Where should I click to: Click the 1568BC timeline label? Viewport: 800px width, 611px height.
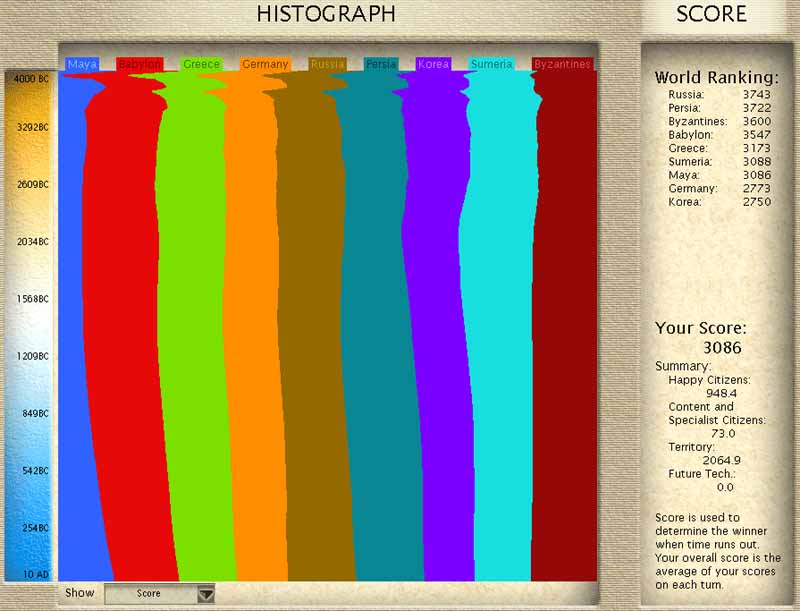click(33, 298)
